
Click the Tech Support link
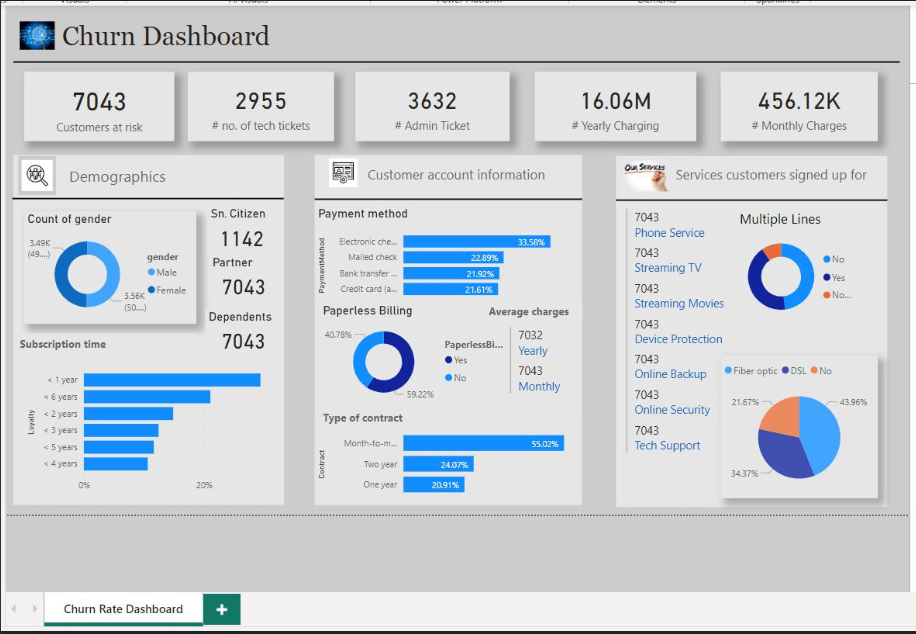coord(667,446)
